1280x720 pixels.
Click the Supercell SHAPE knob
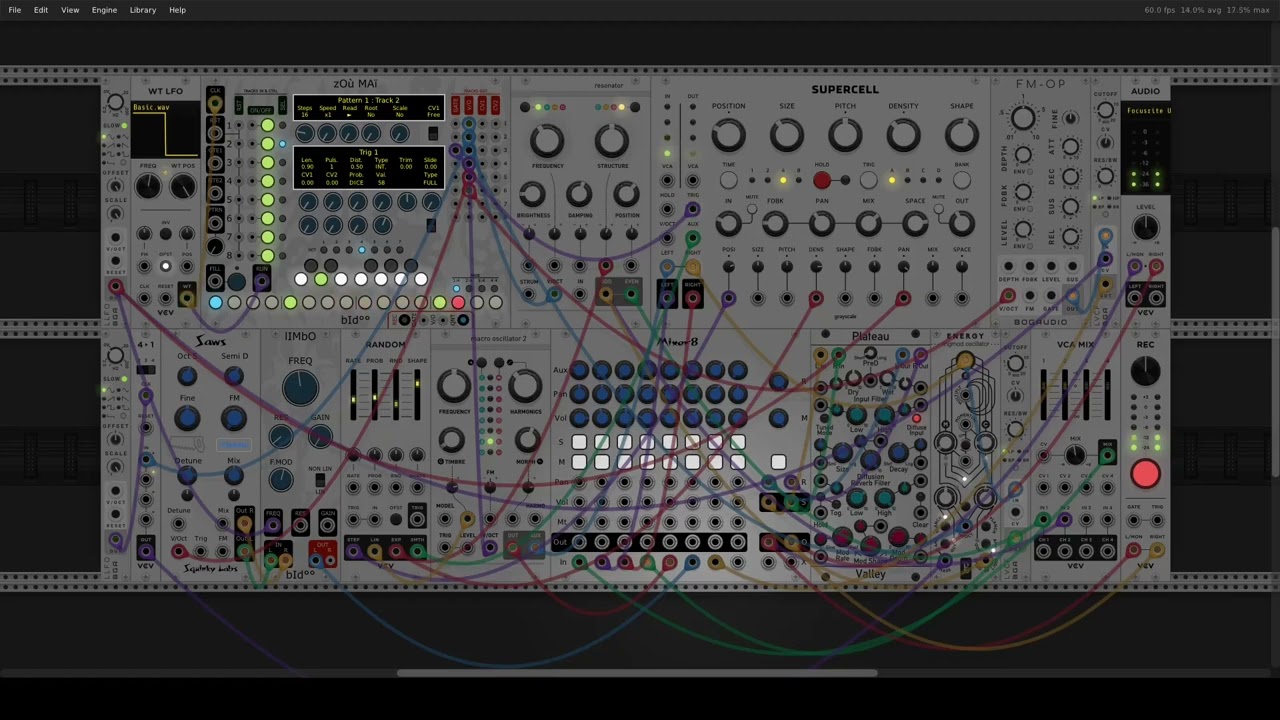[x=962, y=135]
